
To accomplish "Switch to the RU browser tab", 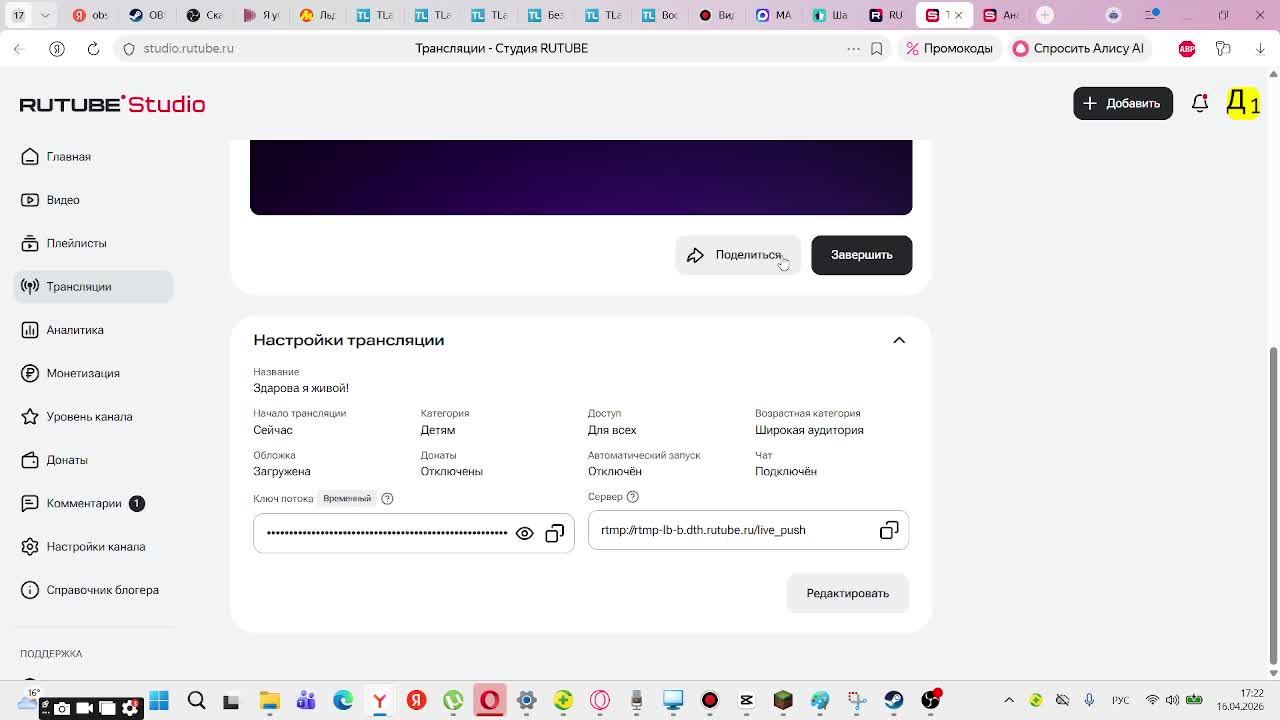I will point(887,15).
